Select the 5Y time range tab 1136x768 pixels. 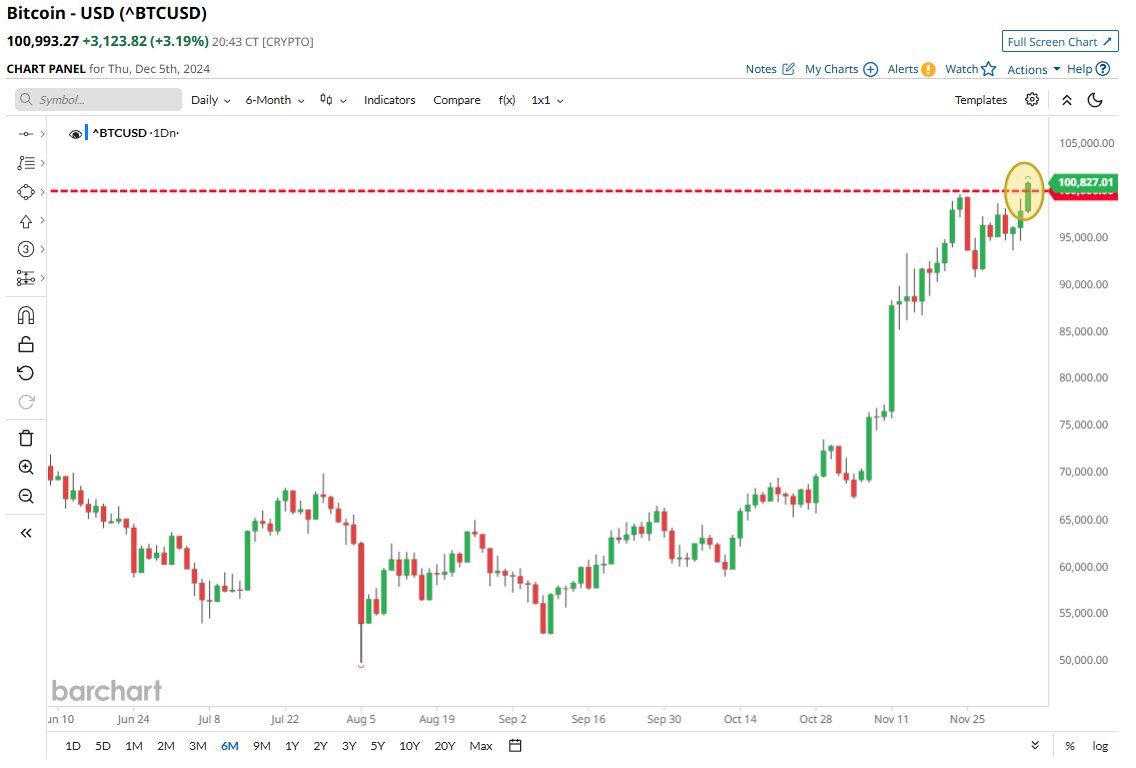(x=377, y=746)
